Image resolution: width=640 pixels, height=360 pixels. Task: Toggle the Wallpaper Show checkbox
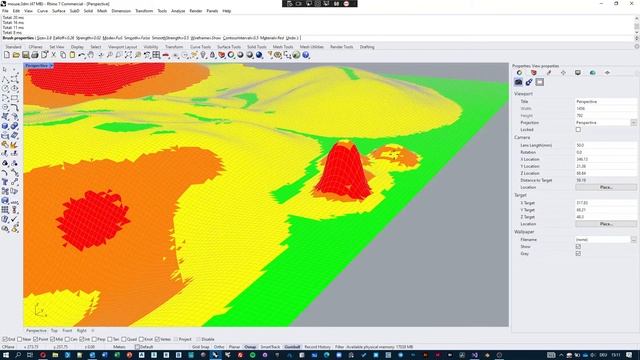click(578, 247)
